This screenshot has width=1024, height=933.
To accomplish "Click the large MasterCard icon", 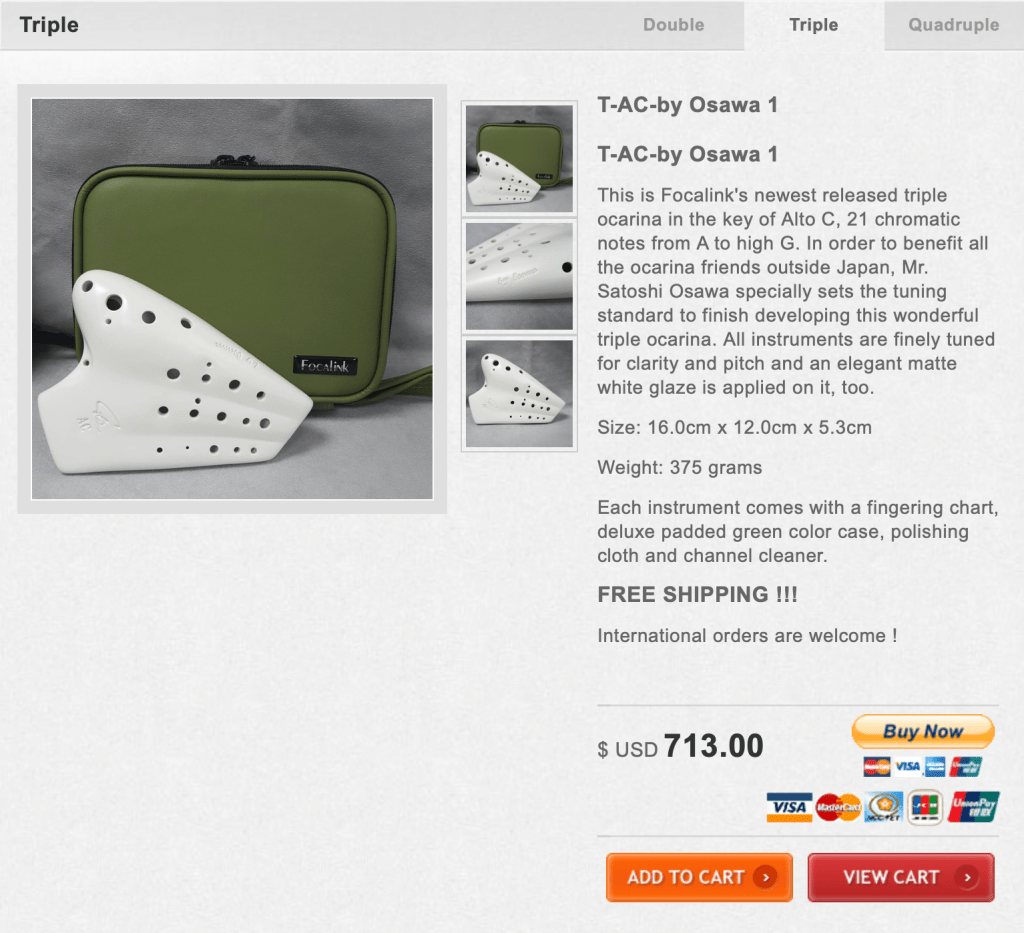I will pos(838,808).
